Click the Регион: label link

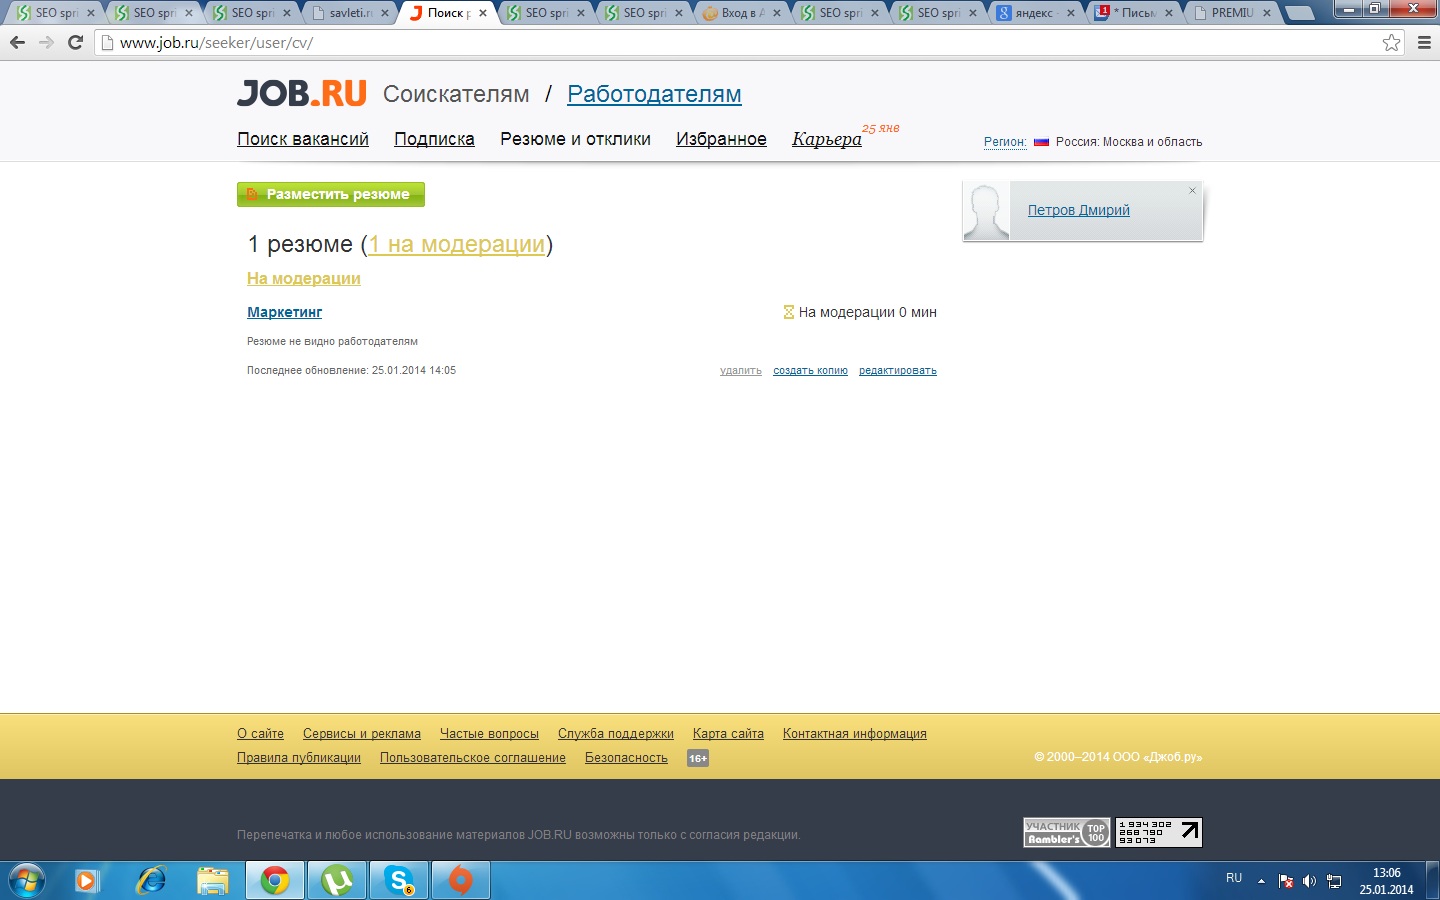click(x=1005, y=142)
